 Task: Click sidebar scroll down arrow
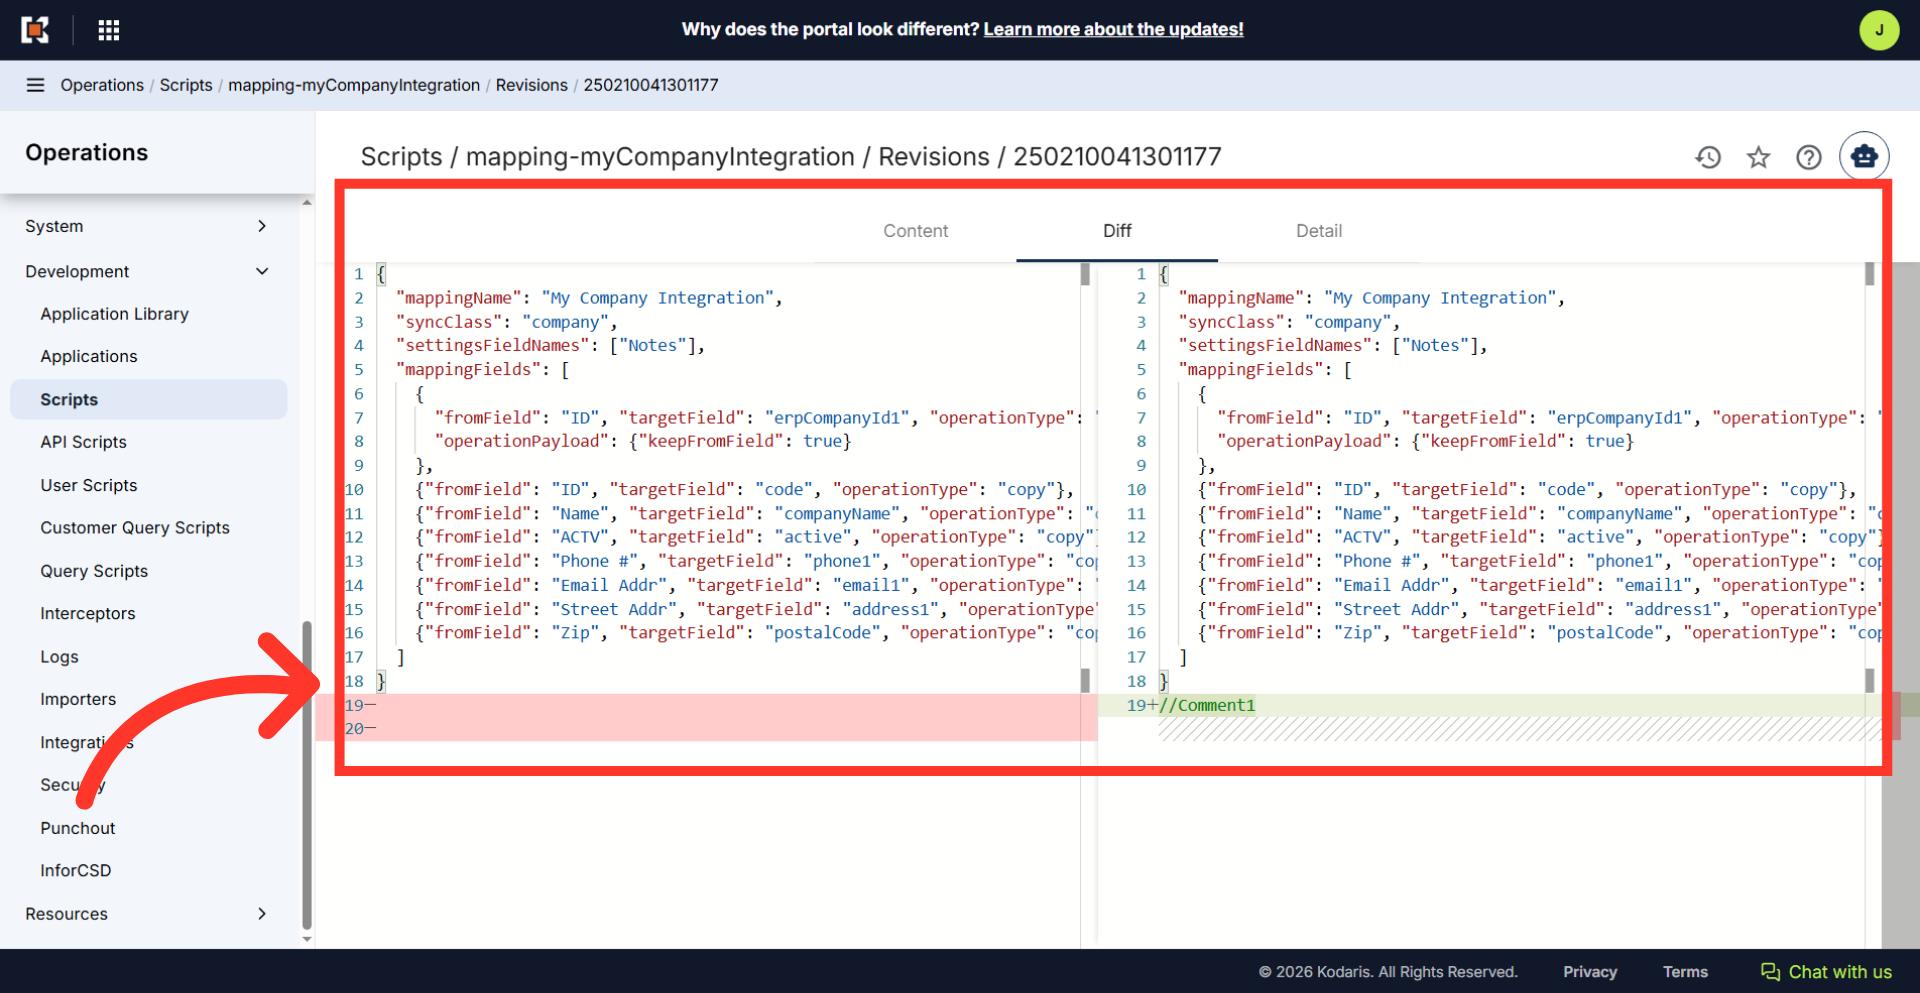[307, 939]
